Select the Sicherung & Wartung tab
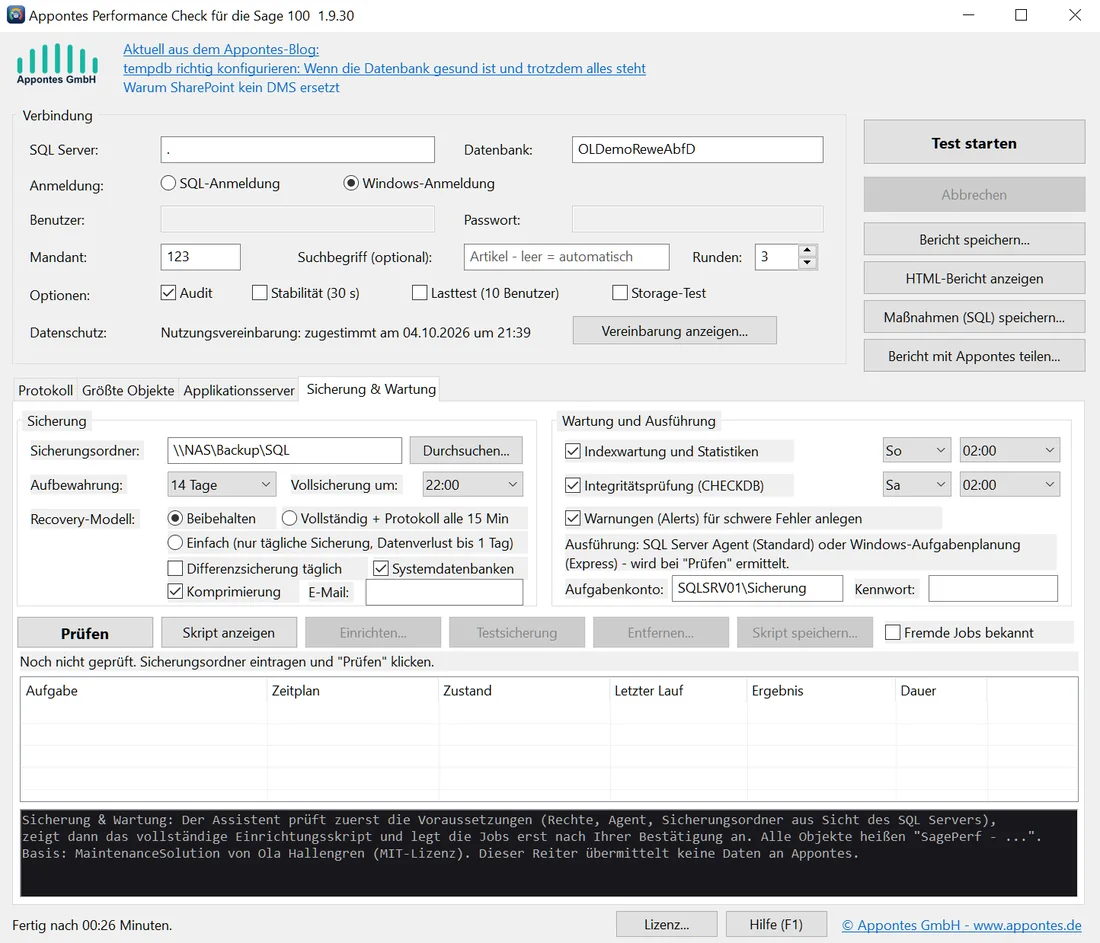1100x943 pixels. point(371,389)
